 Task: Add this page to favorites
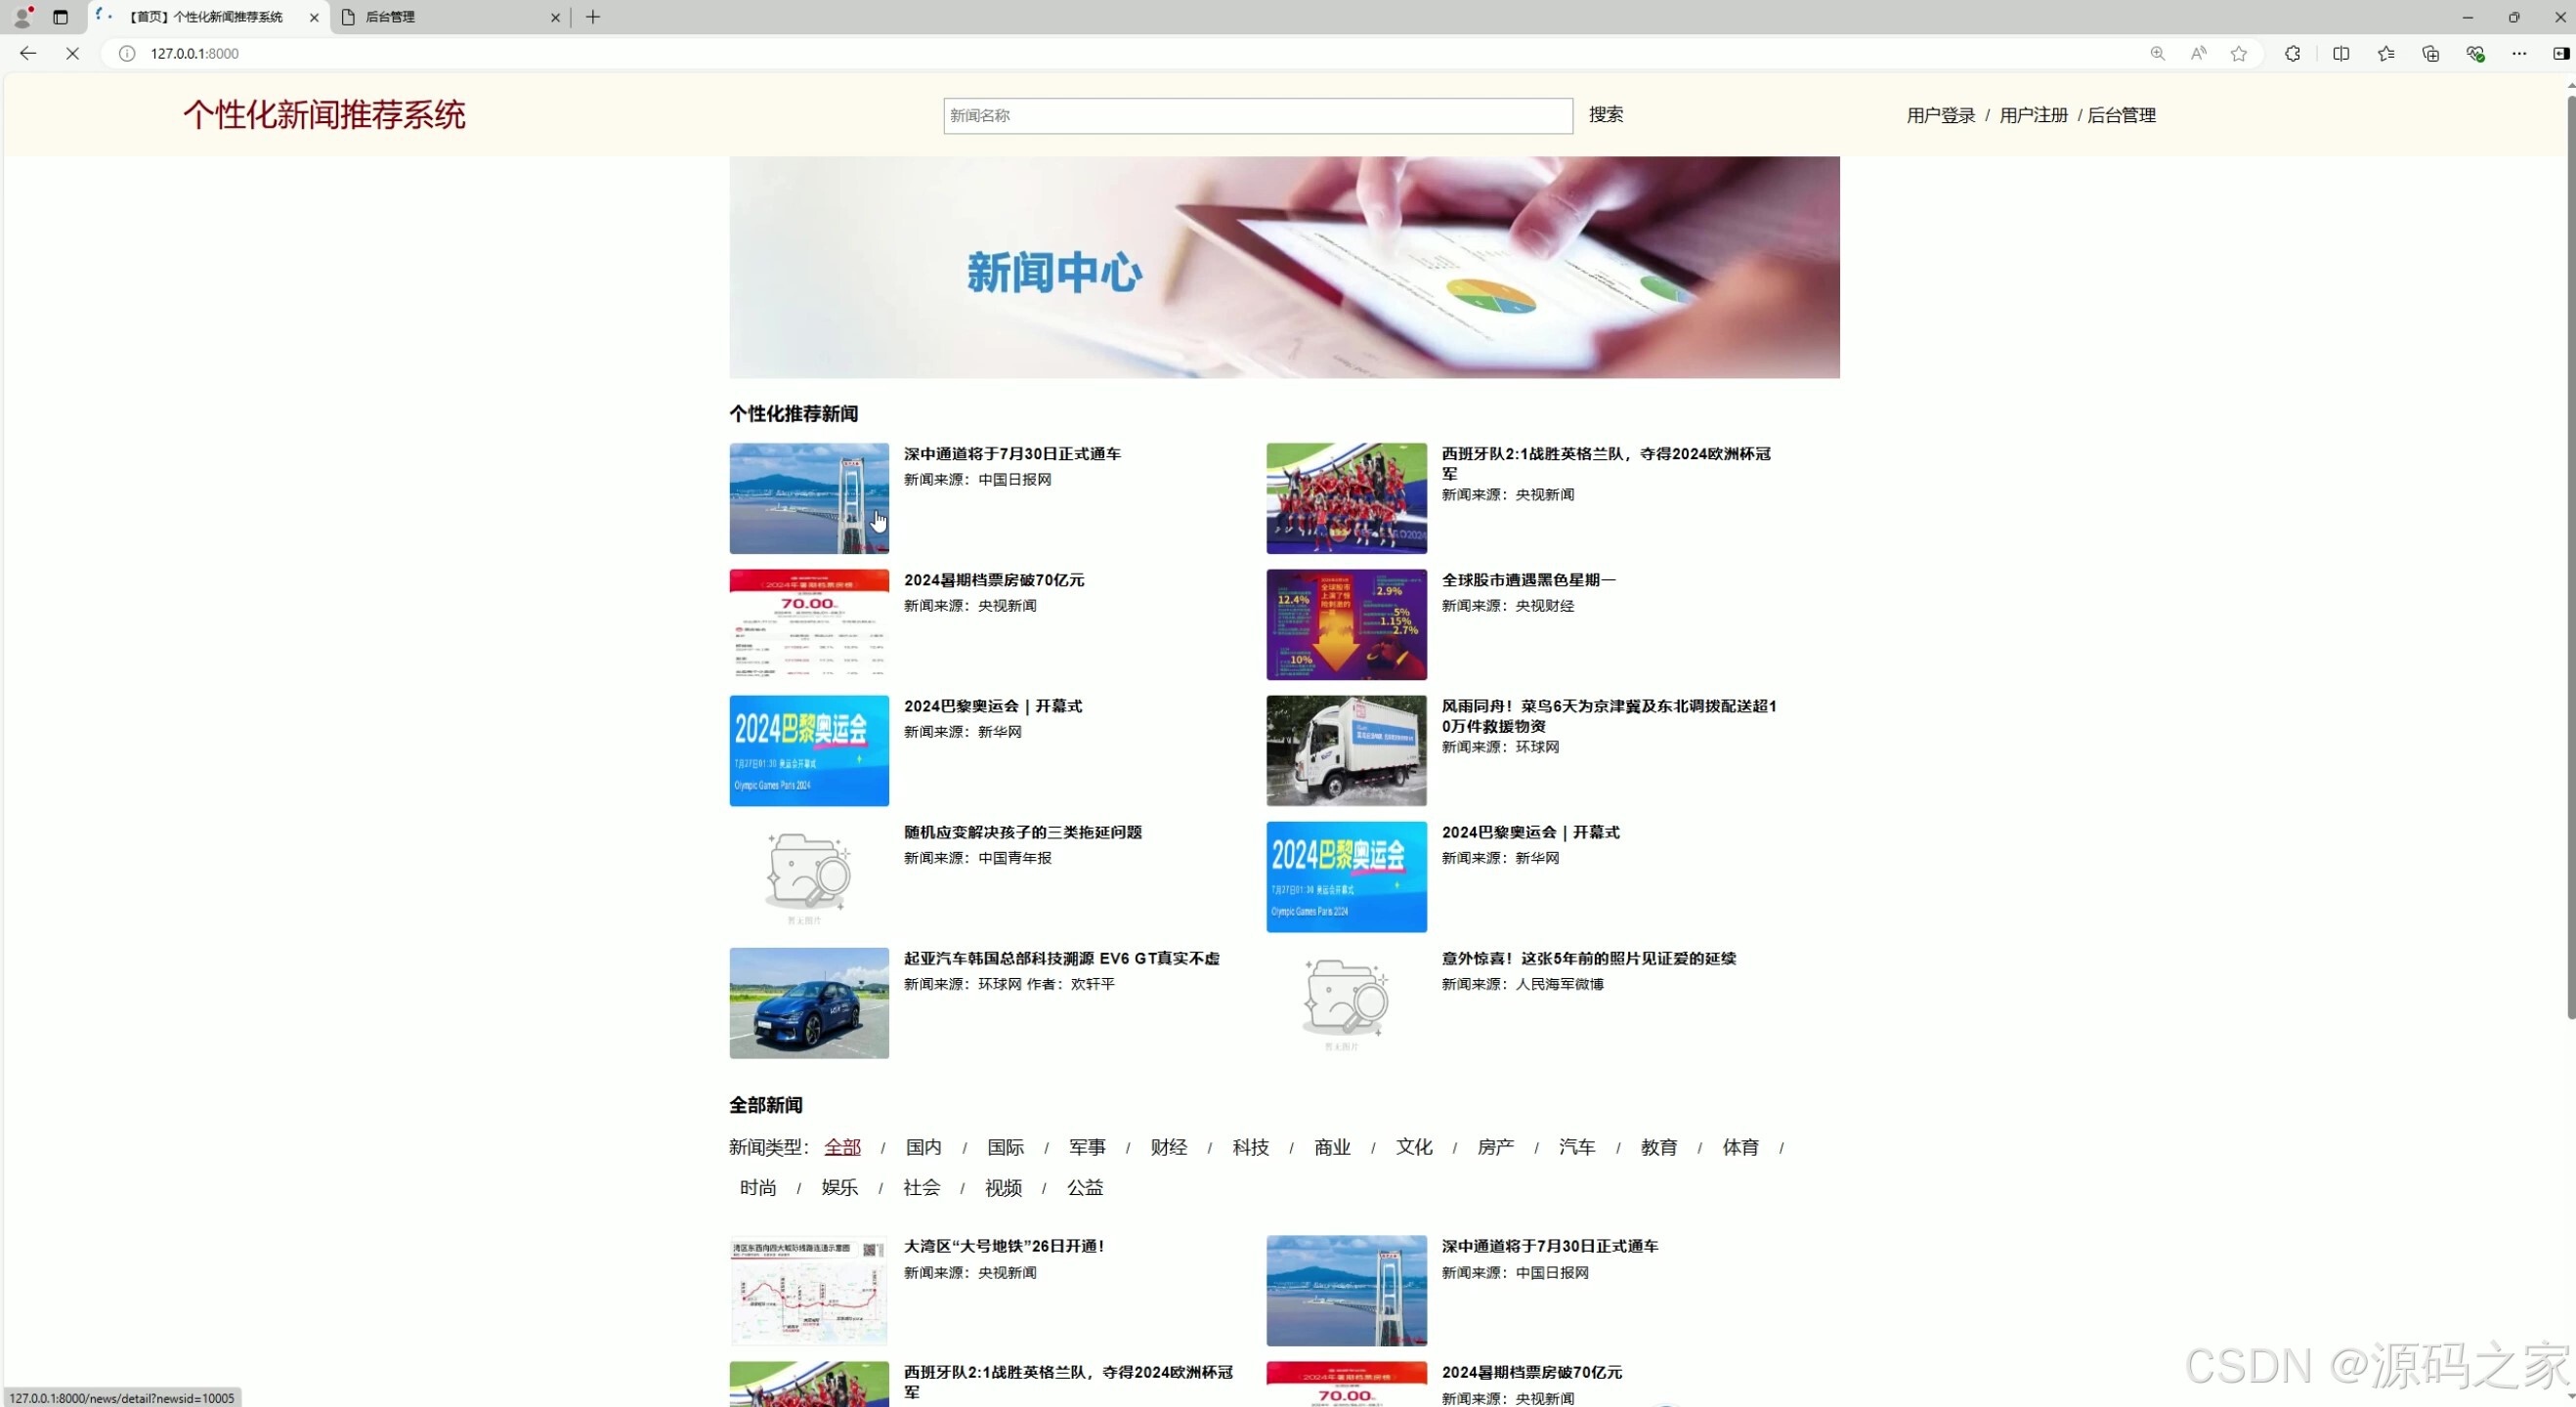pos(2238,53)
